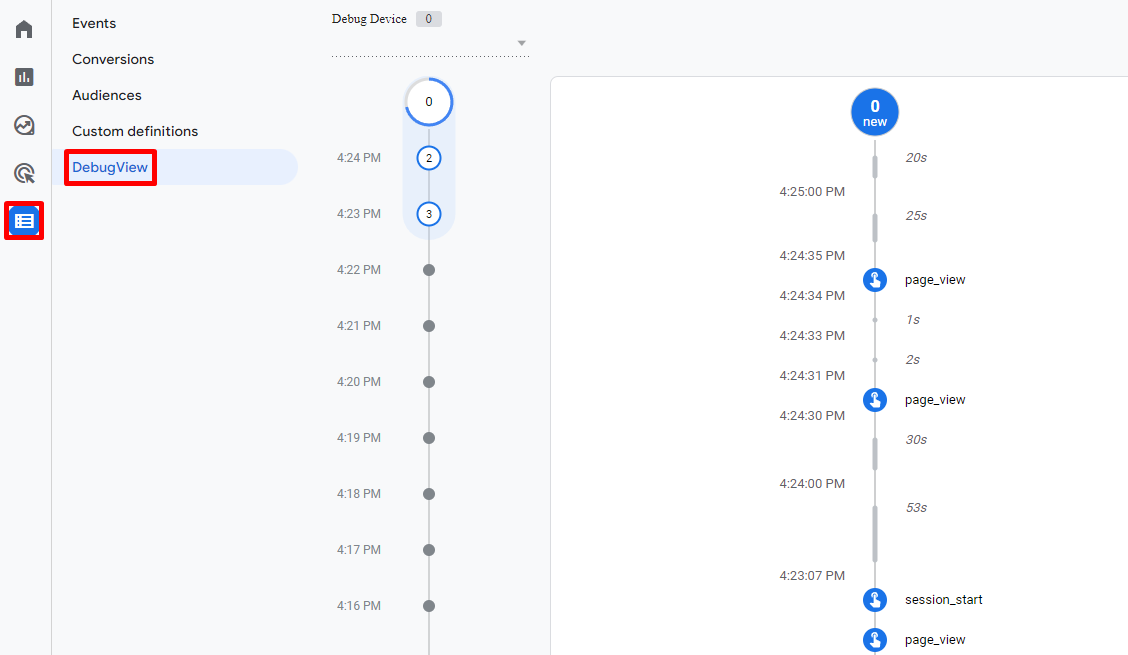Open the Home icon in the left rail
Image resolution: width=1128 pixels, height=655 pixels.
coord(24,28)
